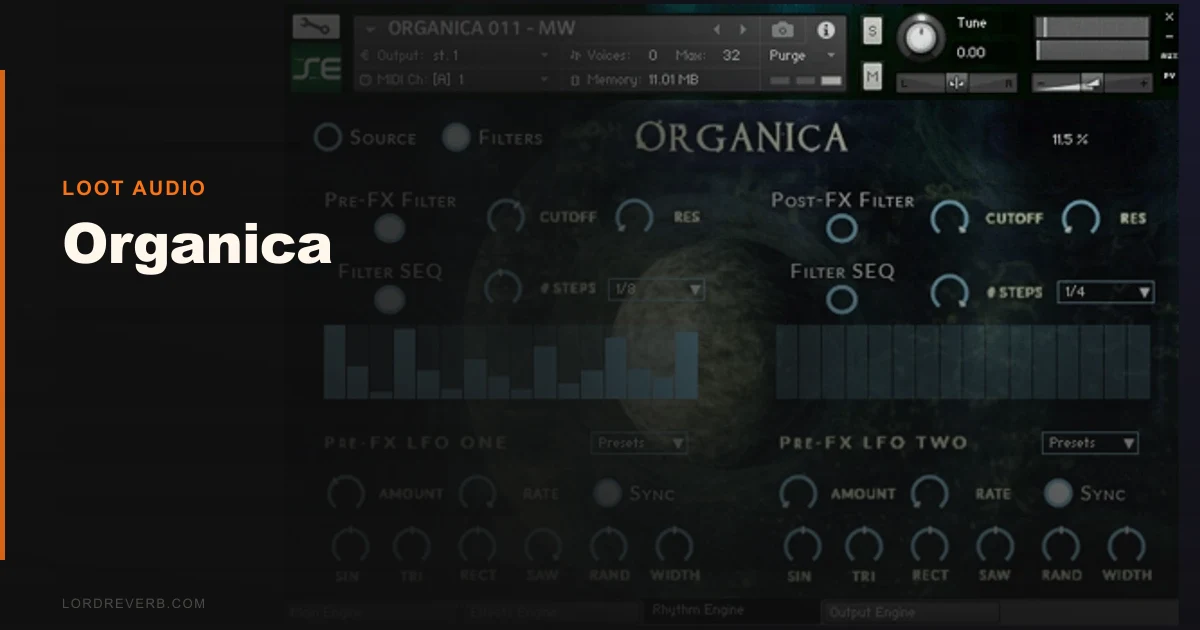Open the Purge dropdown menu

[803, 56]
